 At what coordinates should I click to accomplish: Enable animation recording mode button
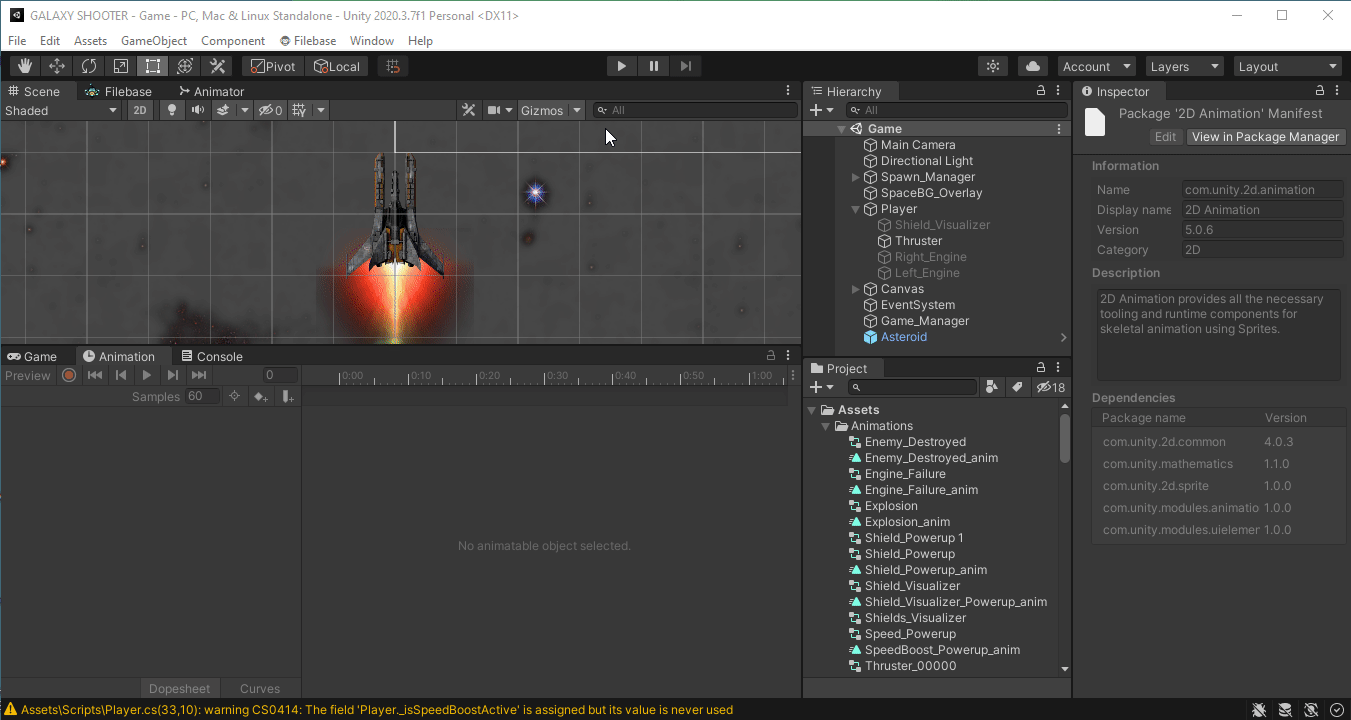pyautogui.click(x=69, y=375)
